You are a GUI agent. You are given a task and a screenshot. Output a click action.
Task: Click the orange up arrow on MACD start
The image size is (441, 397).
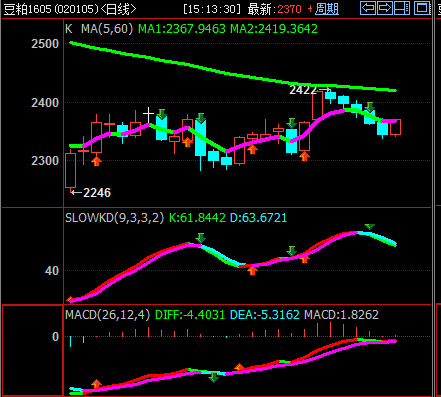click(x=96, y=384)
